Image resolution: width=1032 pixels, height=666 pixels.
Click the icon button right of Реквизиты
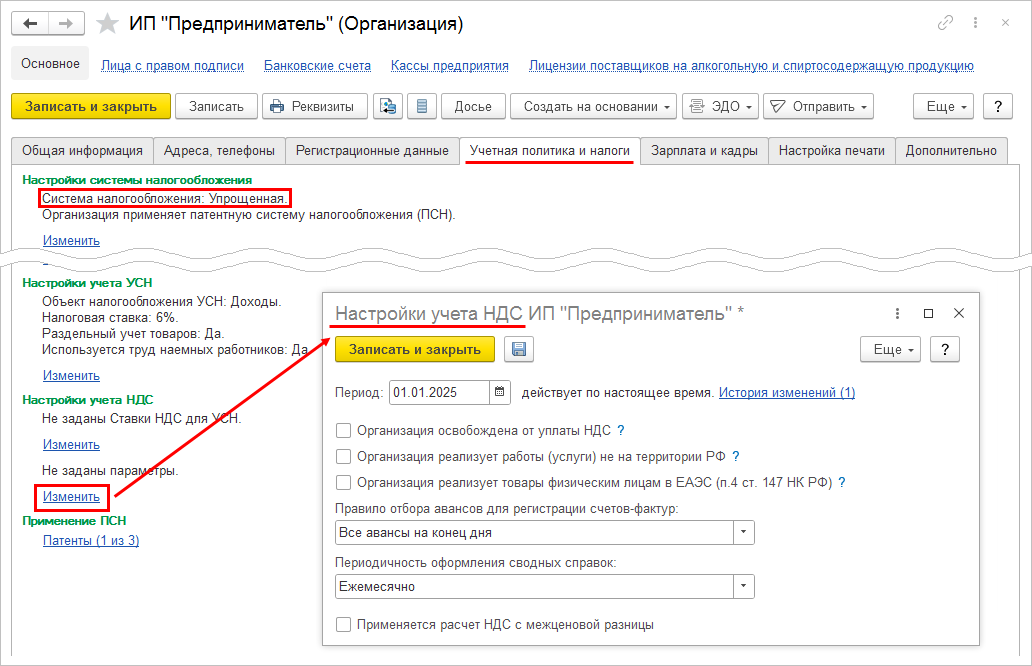tap(388, 107)
